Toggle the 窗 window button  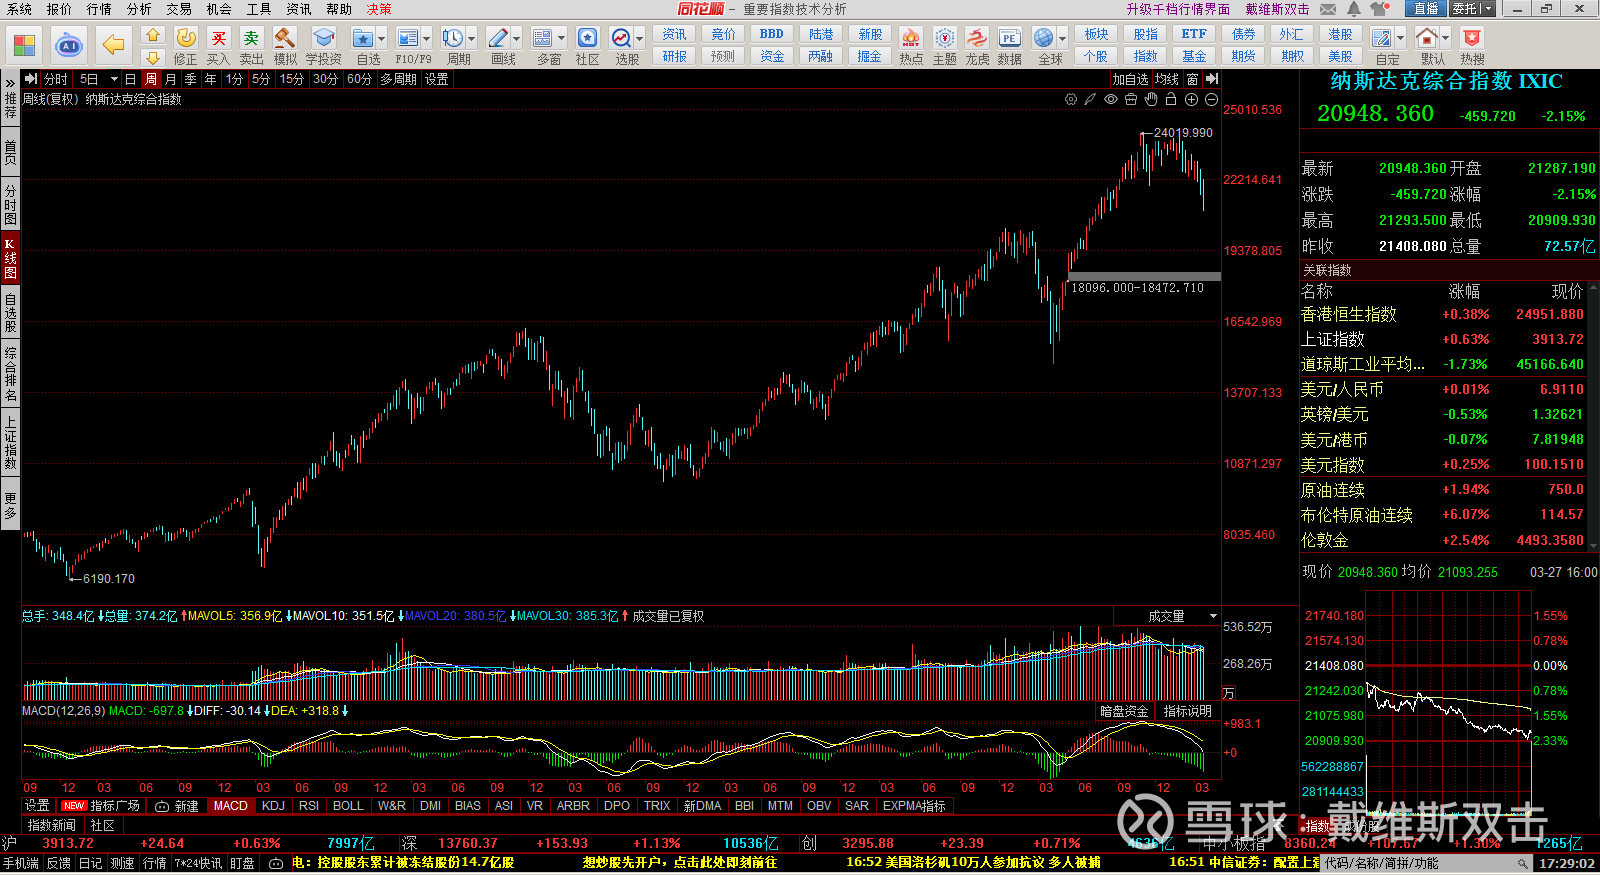[x=1192, y=79]
